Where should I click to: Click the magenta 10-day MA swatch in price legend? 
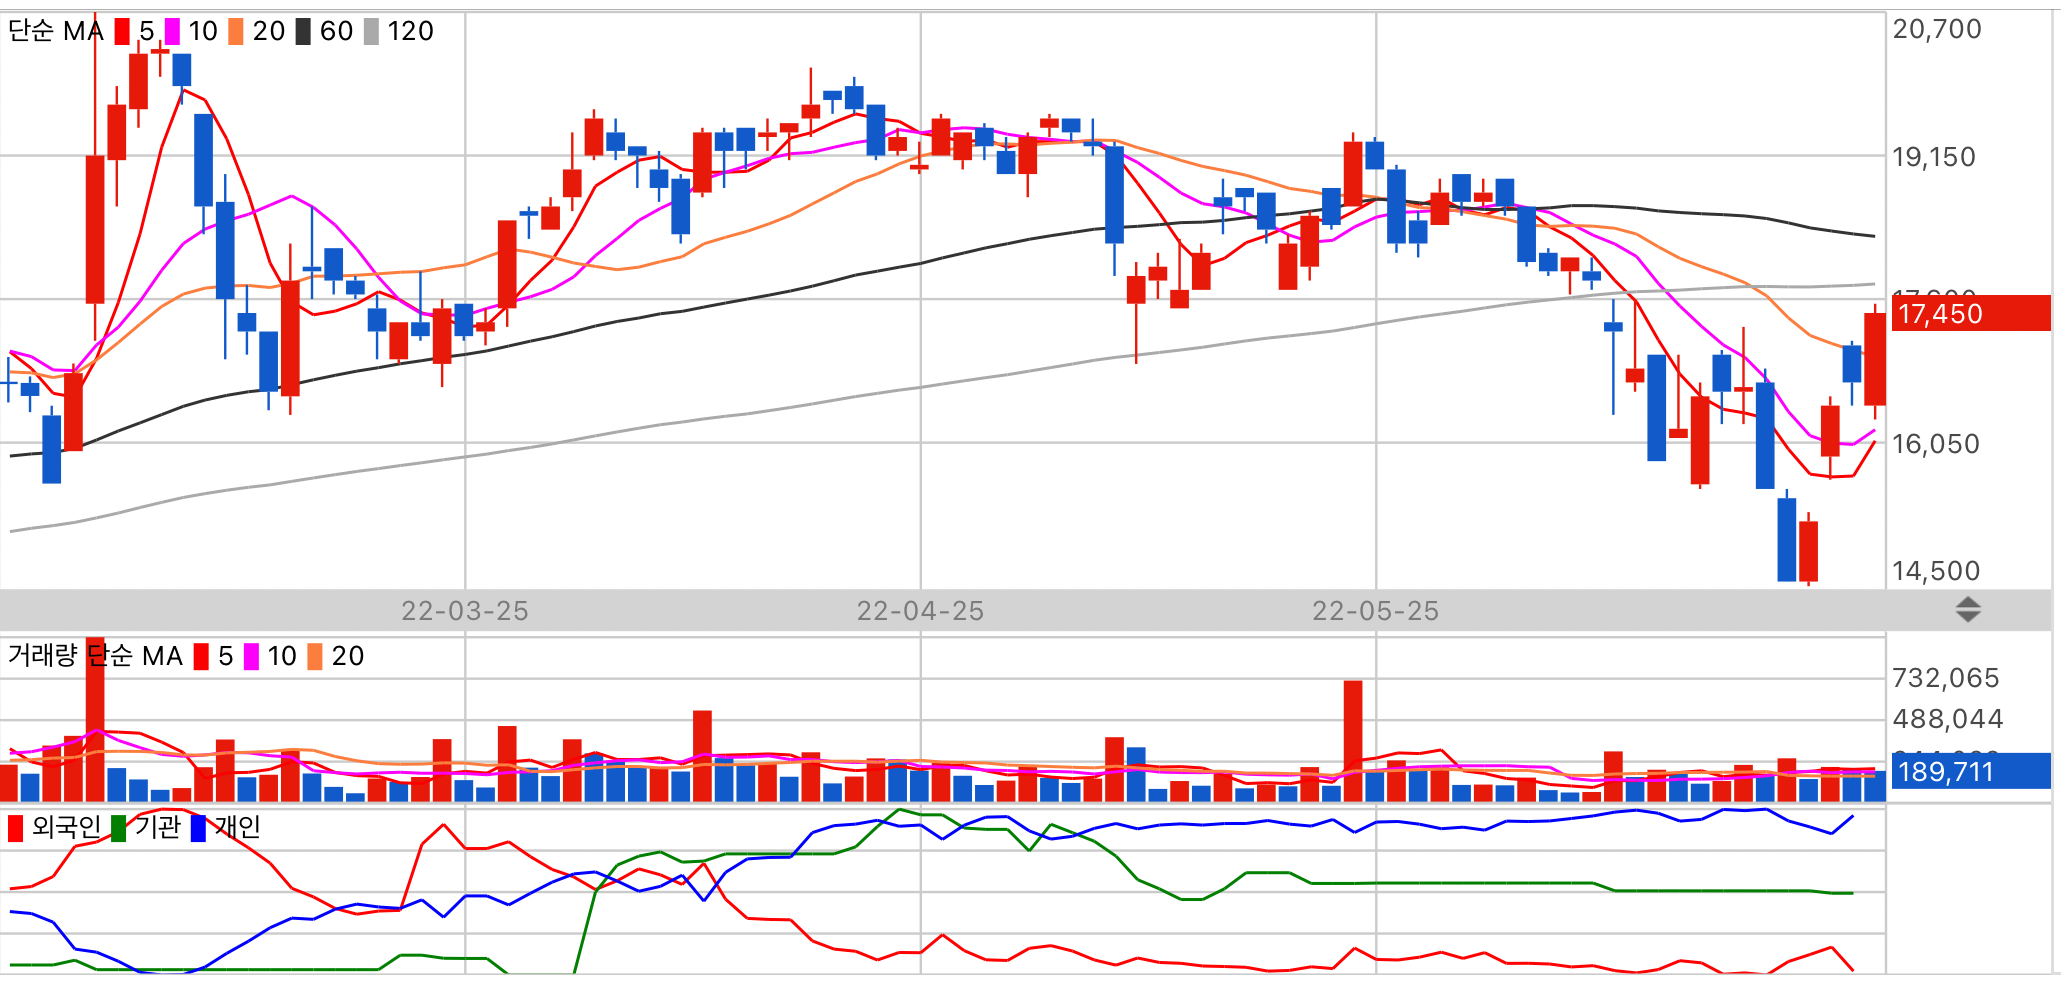click(x=172, y=31)
